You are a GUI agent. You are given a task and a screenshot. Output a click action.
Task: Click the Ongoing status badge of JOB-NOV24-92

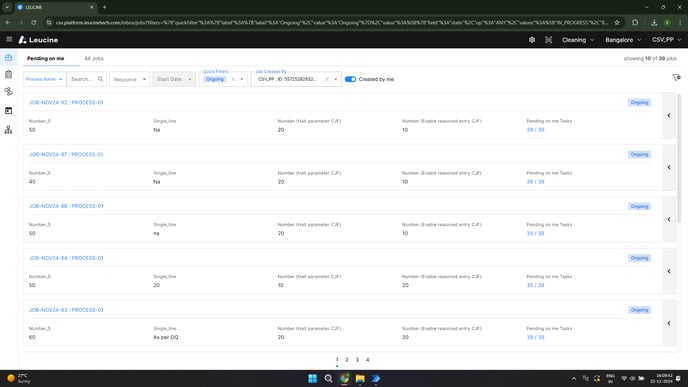pyautogui.click(x=639, y=103)
